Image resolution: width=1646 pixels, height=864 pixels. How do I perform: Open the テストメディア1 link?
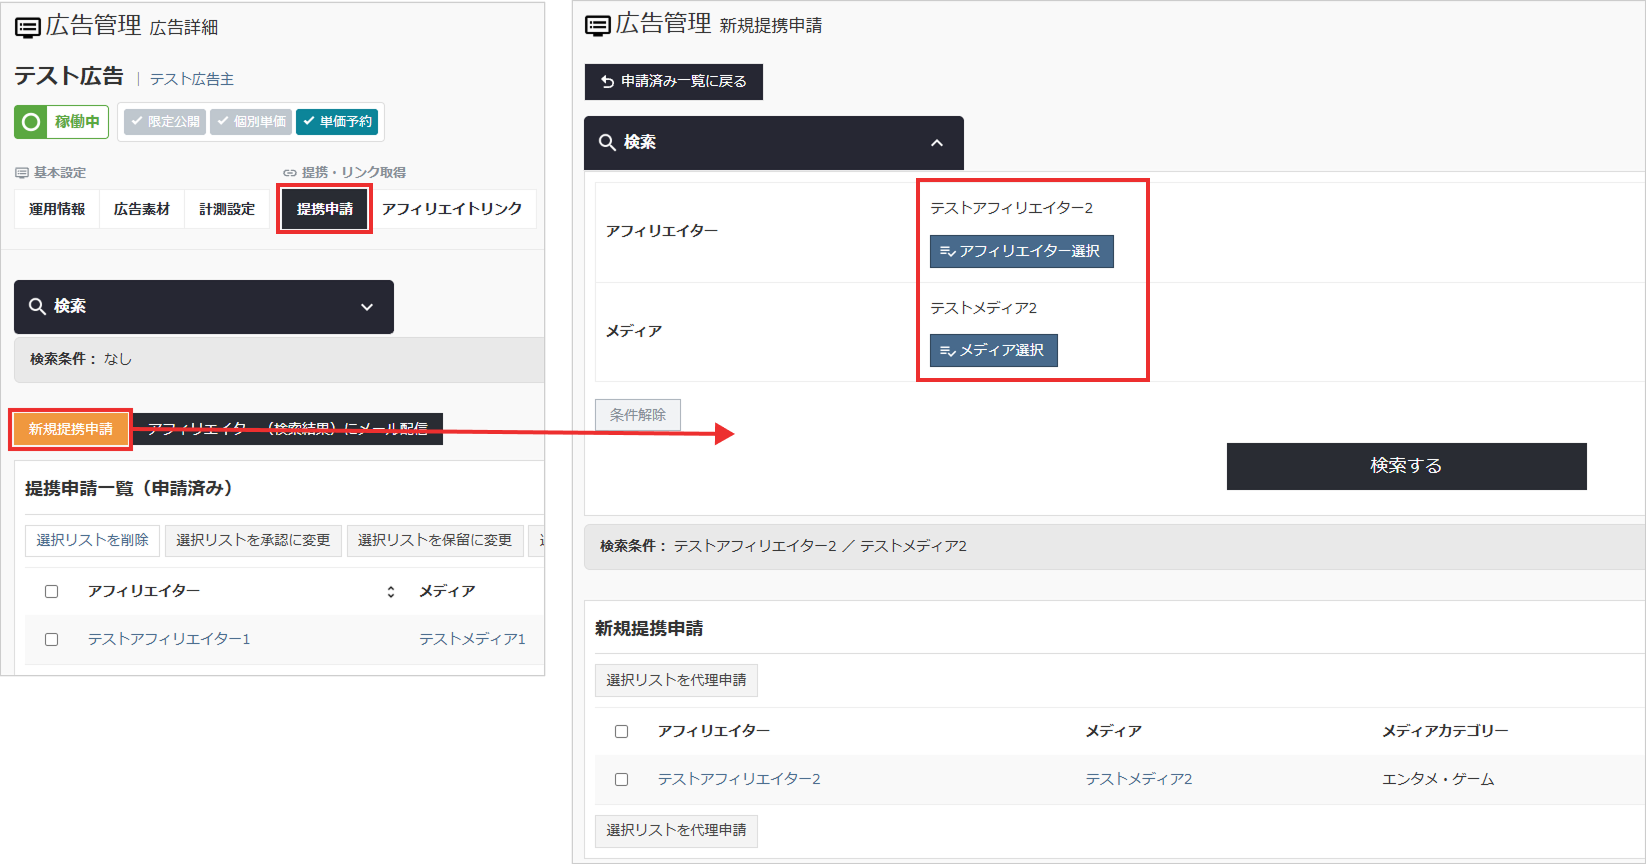(472, 639)
